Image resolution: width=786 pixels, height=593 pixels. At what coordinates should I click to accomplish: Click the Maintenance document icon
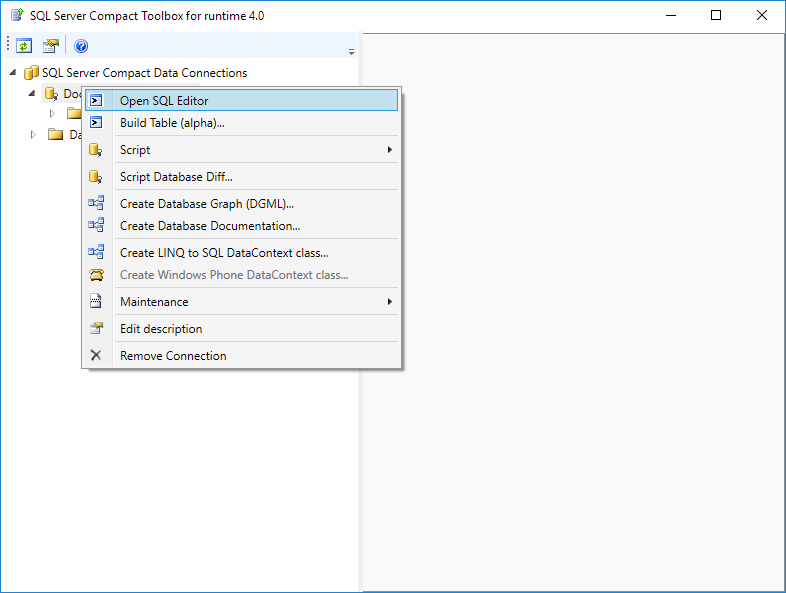coord(96,301)
